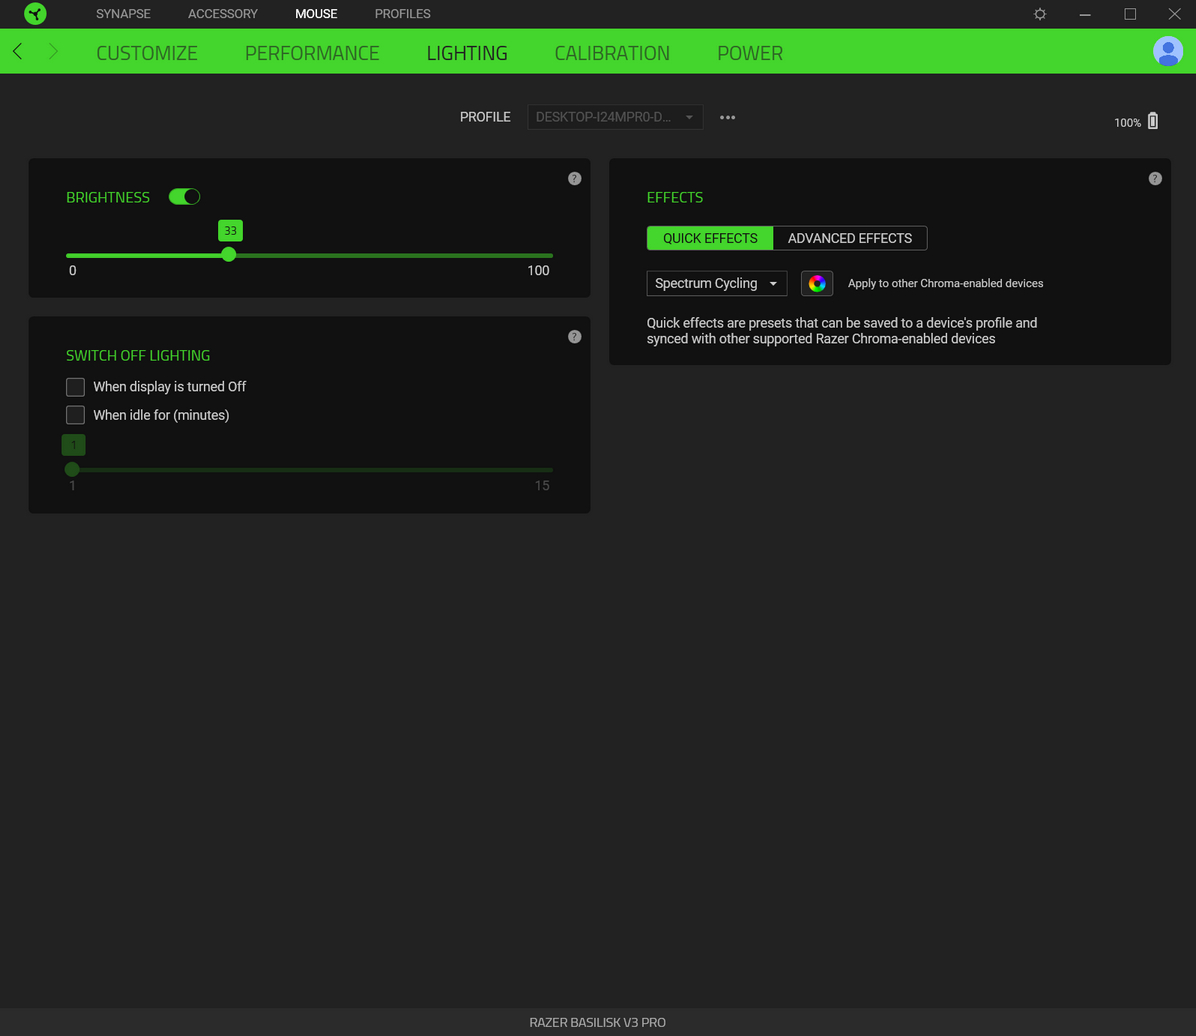1196x1036 pixels.
Task: Open the Spectrum Cycling effect dropdown
Action: (716, 283)
